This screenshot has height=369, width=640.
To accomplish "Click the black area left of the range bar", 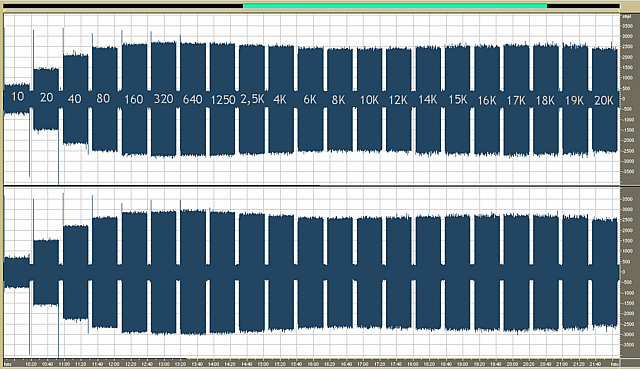I will click(x=123, y=6).
